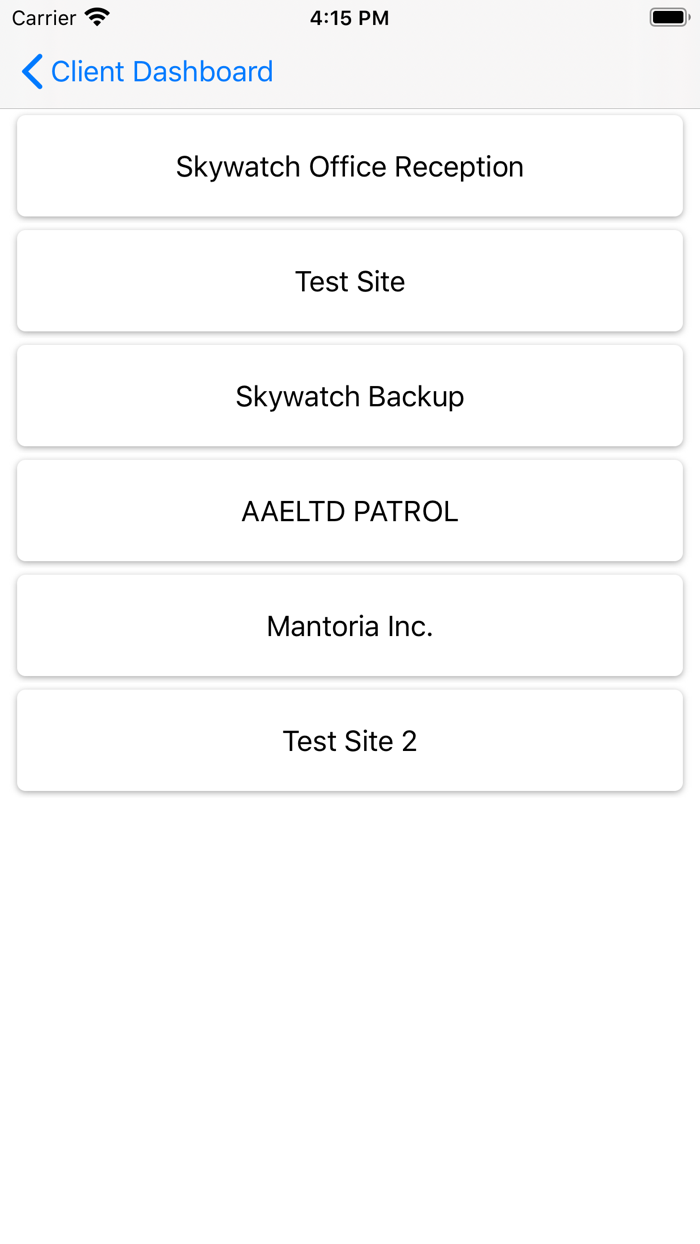Image resolution: width=700 pixels, height=1244 pixels.
Task: Tap the 4:15 PM clock display
Action: [349, 16]
